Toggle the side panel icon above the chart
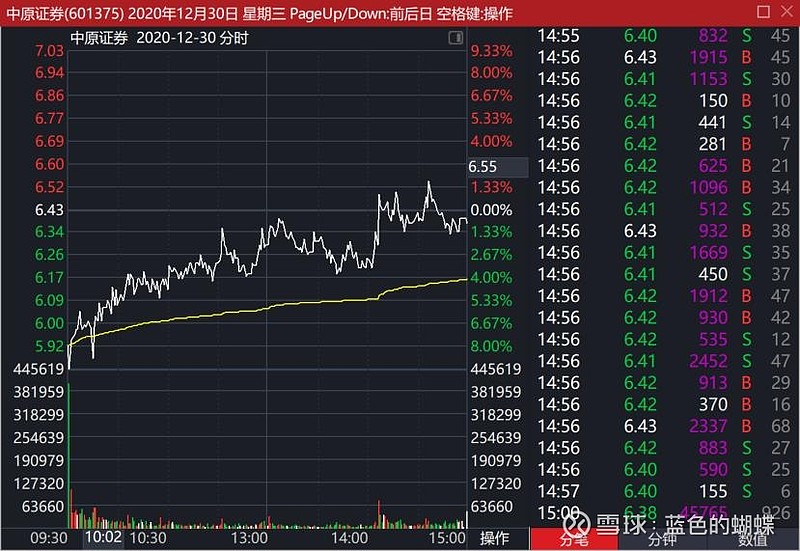This screenshot has width=800, height=551. (x=455, y=37)
